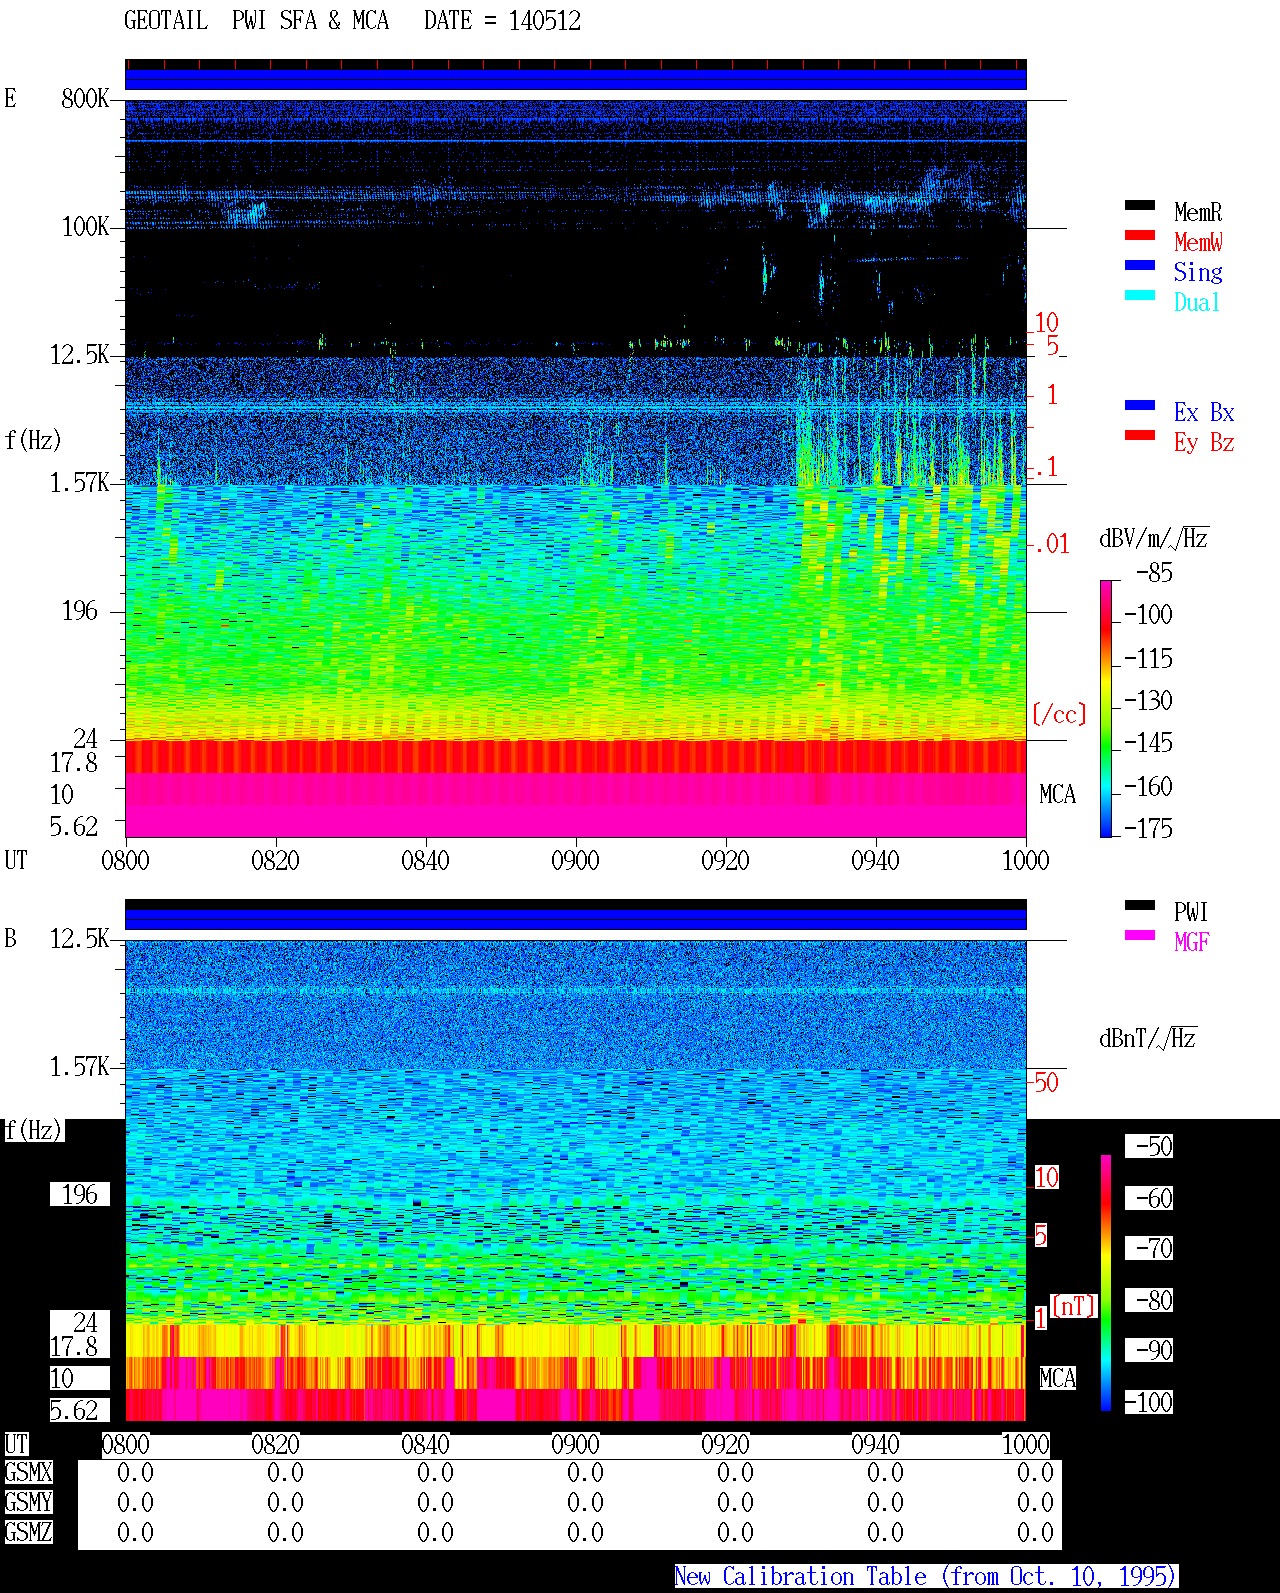1280x1593 pixels.
Task: Select the Dual legend label
Action: [x=1197, y=302]
